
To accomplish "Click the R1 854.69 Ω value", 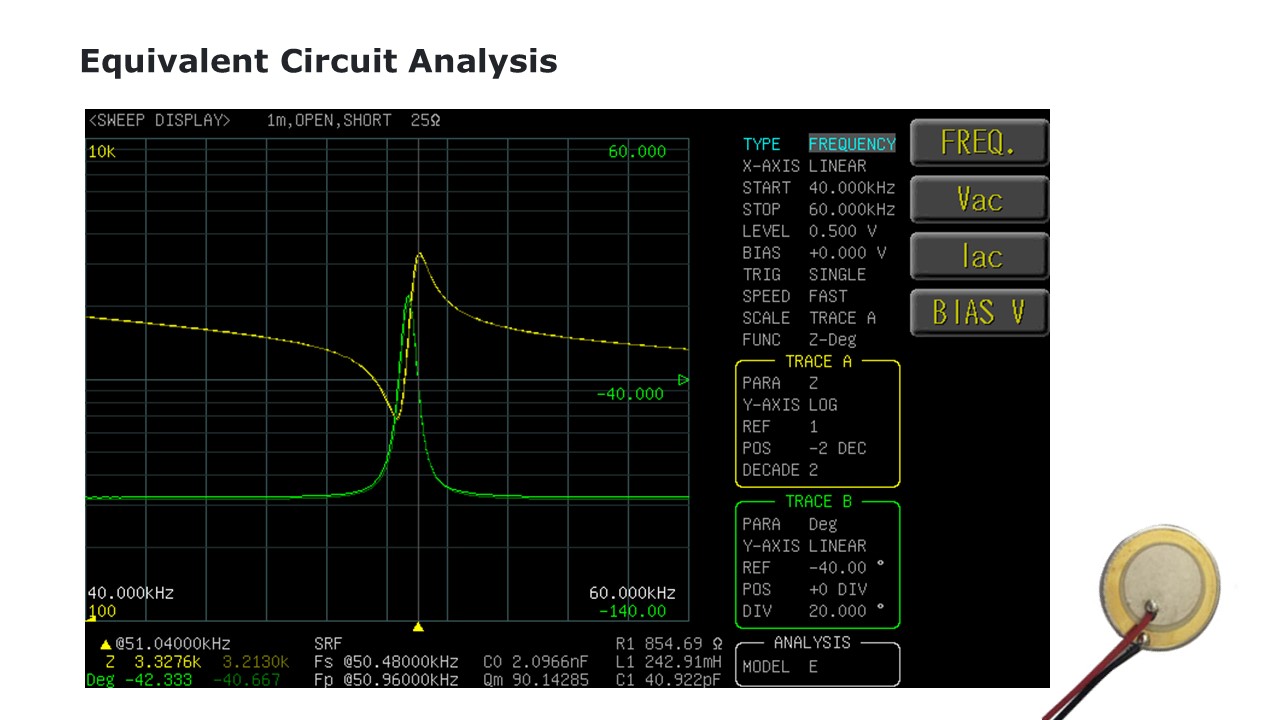I will click(669, 644).
